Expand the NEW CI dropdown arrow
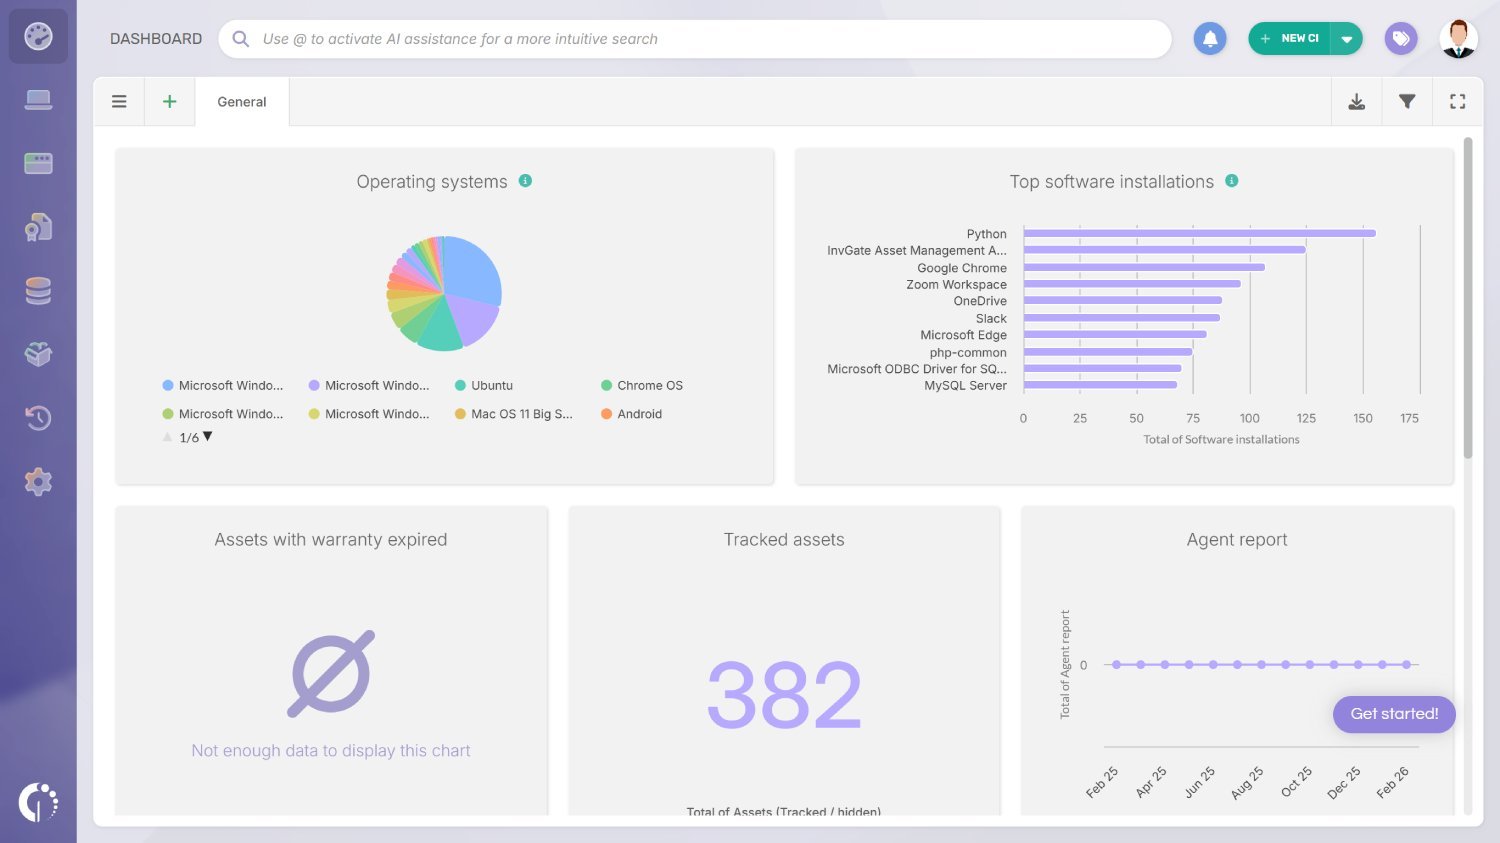 point(1347,38)
